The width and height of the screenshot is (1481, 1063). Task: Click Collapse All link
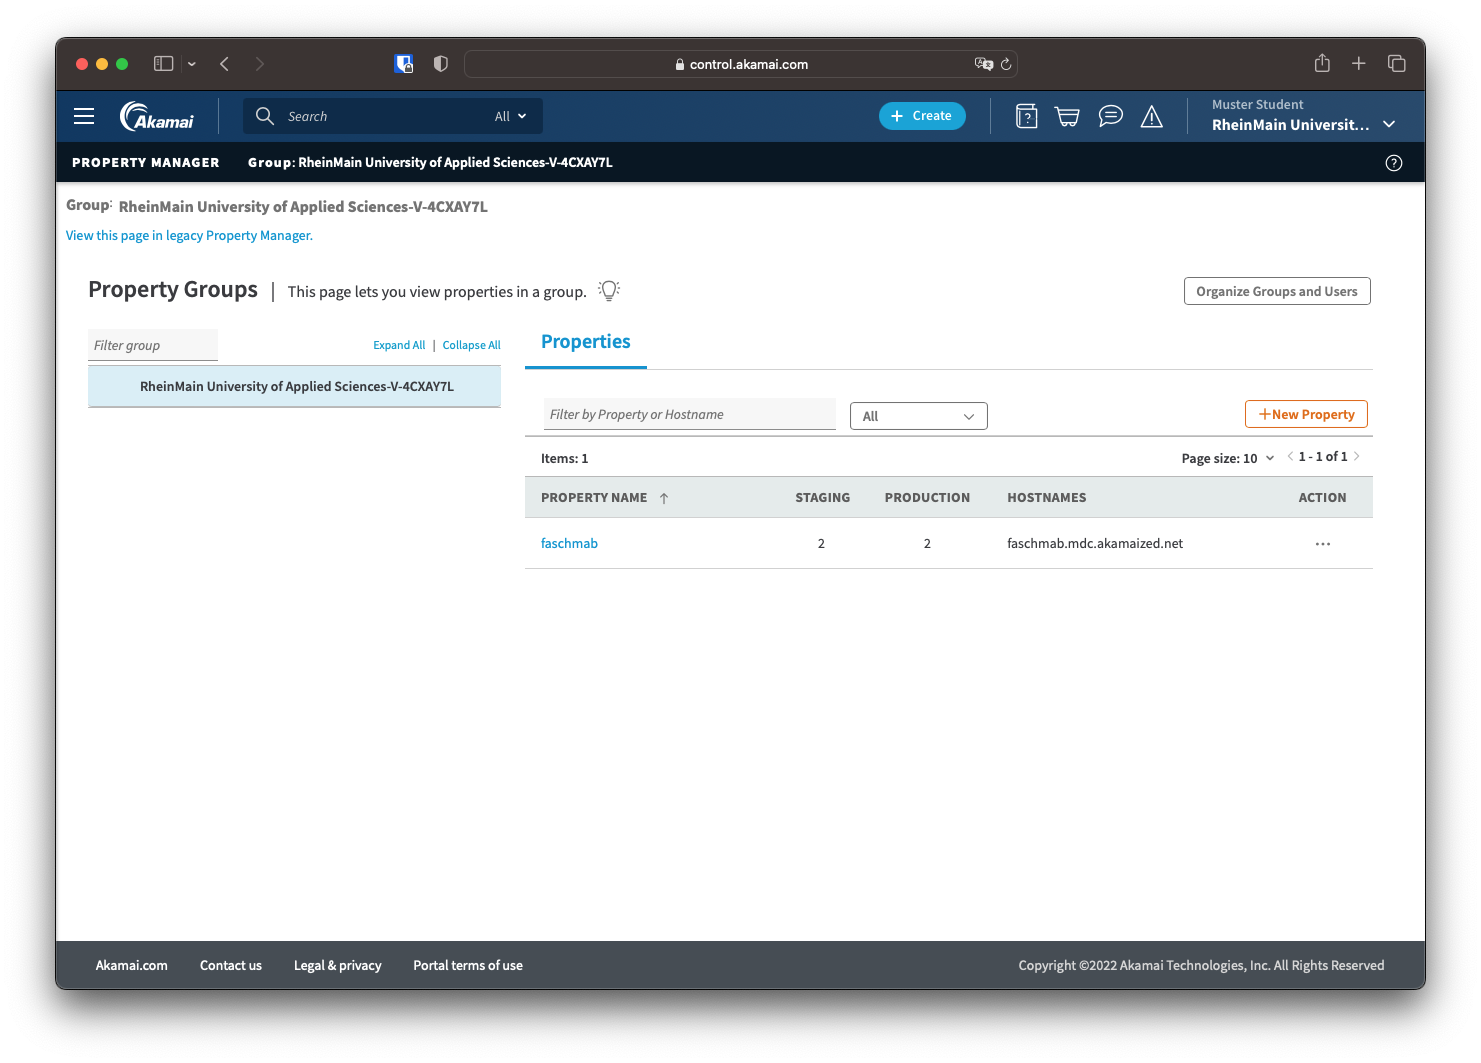point(472,345)
